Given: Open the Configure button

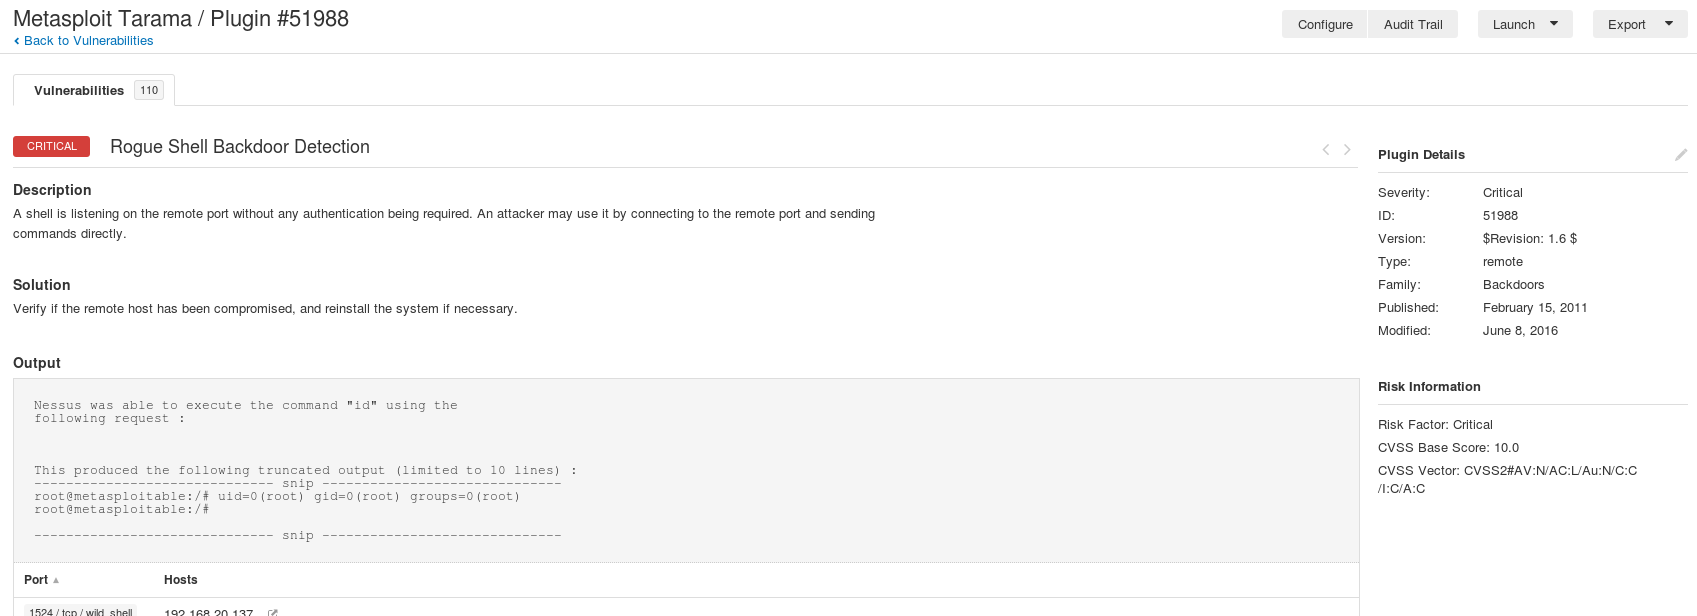Looking at the screenshot, I should click(1325, 24).
